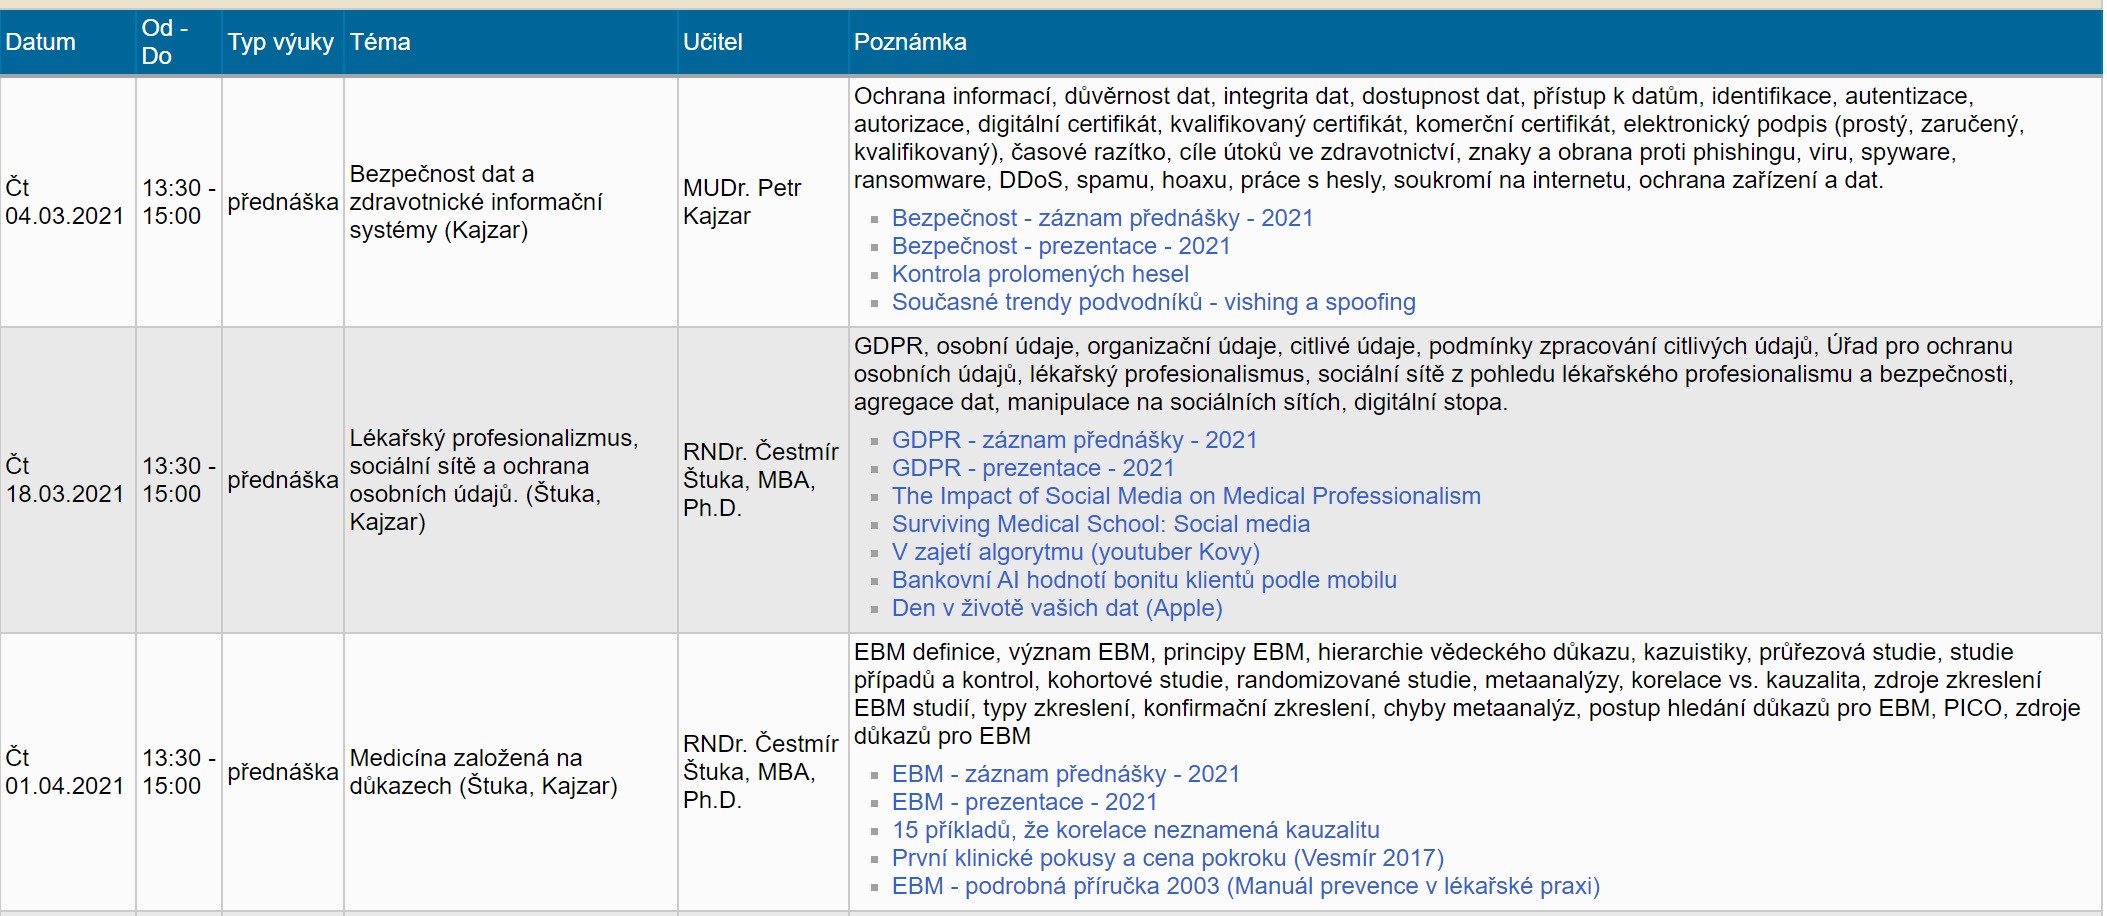
Task: Open 15 příkladů korelace neznamená kauzalitu
Action: point(1135,830)
